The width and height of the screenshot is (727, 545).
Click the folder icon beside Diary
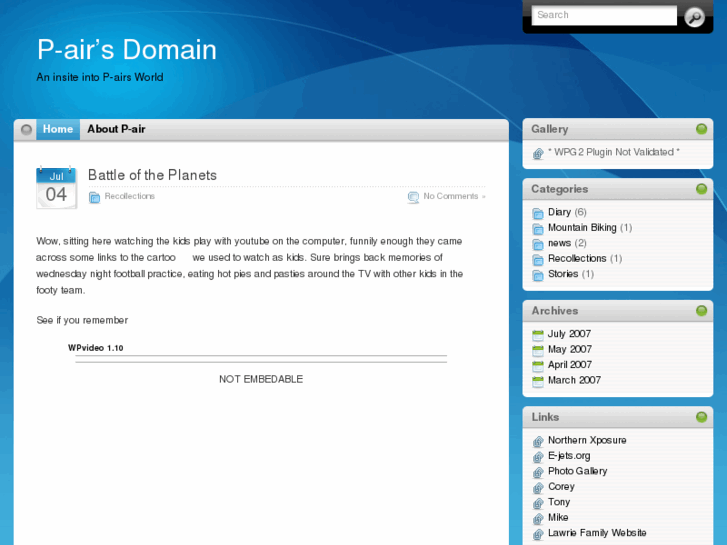tap(538, 213)
